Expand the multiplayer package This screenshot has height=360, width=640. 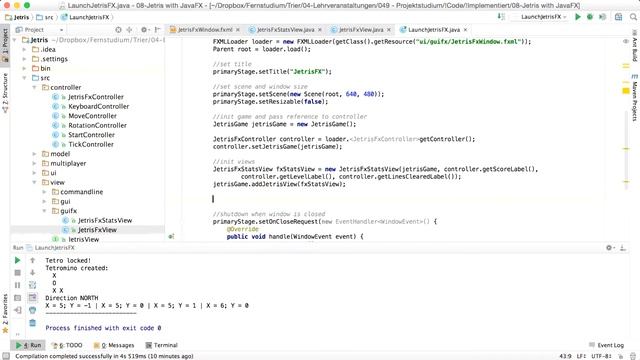(35, 163)
